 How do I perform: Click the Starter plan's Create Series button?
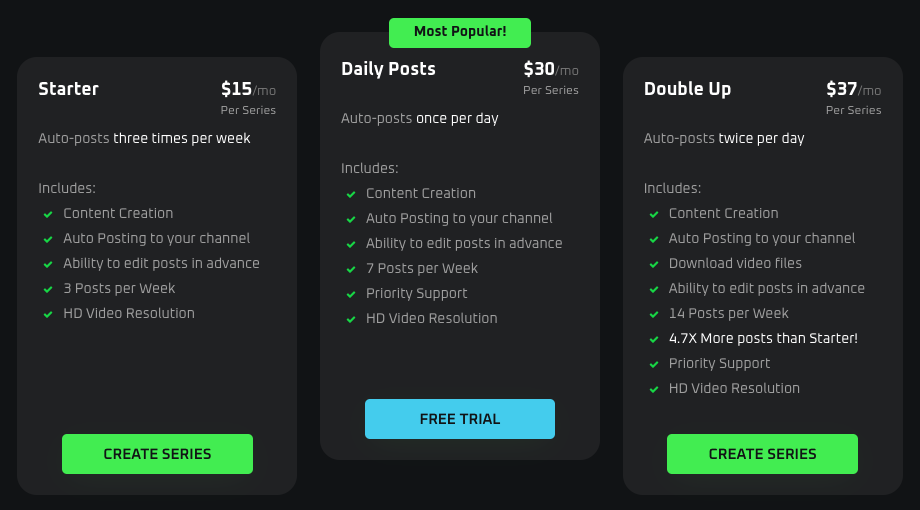[157, 454]
